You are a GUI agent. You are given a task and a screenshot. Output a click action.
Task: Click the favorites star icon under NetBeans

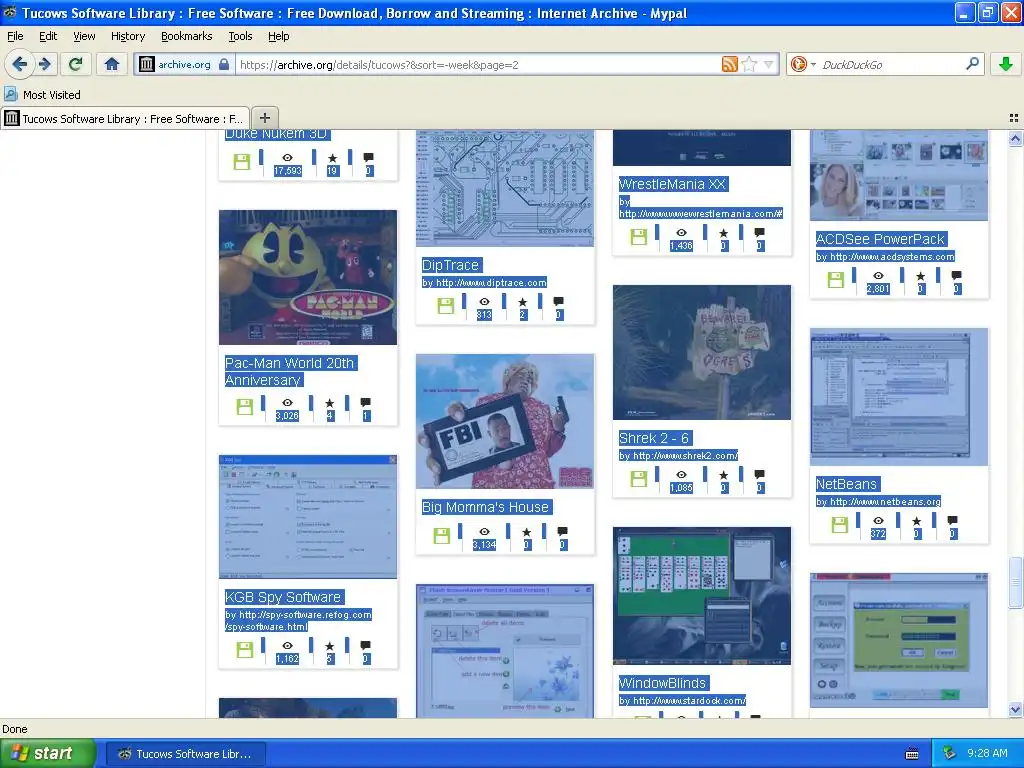click(x=917, y=520)
